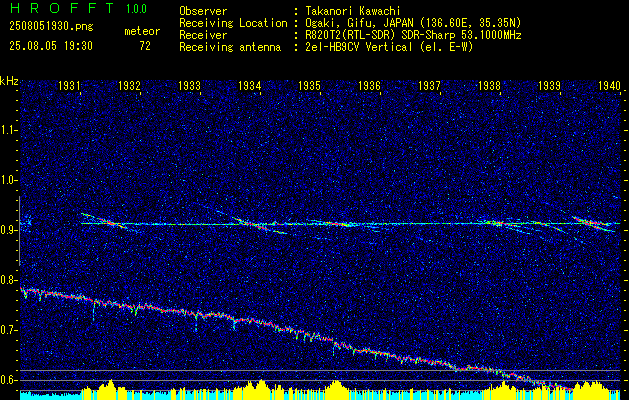Click the R820T2(RTL-SDR) SDR-Sharp receiver text

point(413,35)
